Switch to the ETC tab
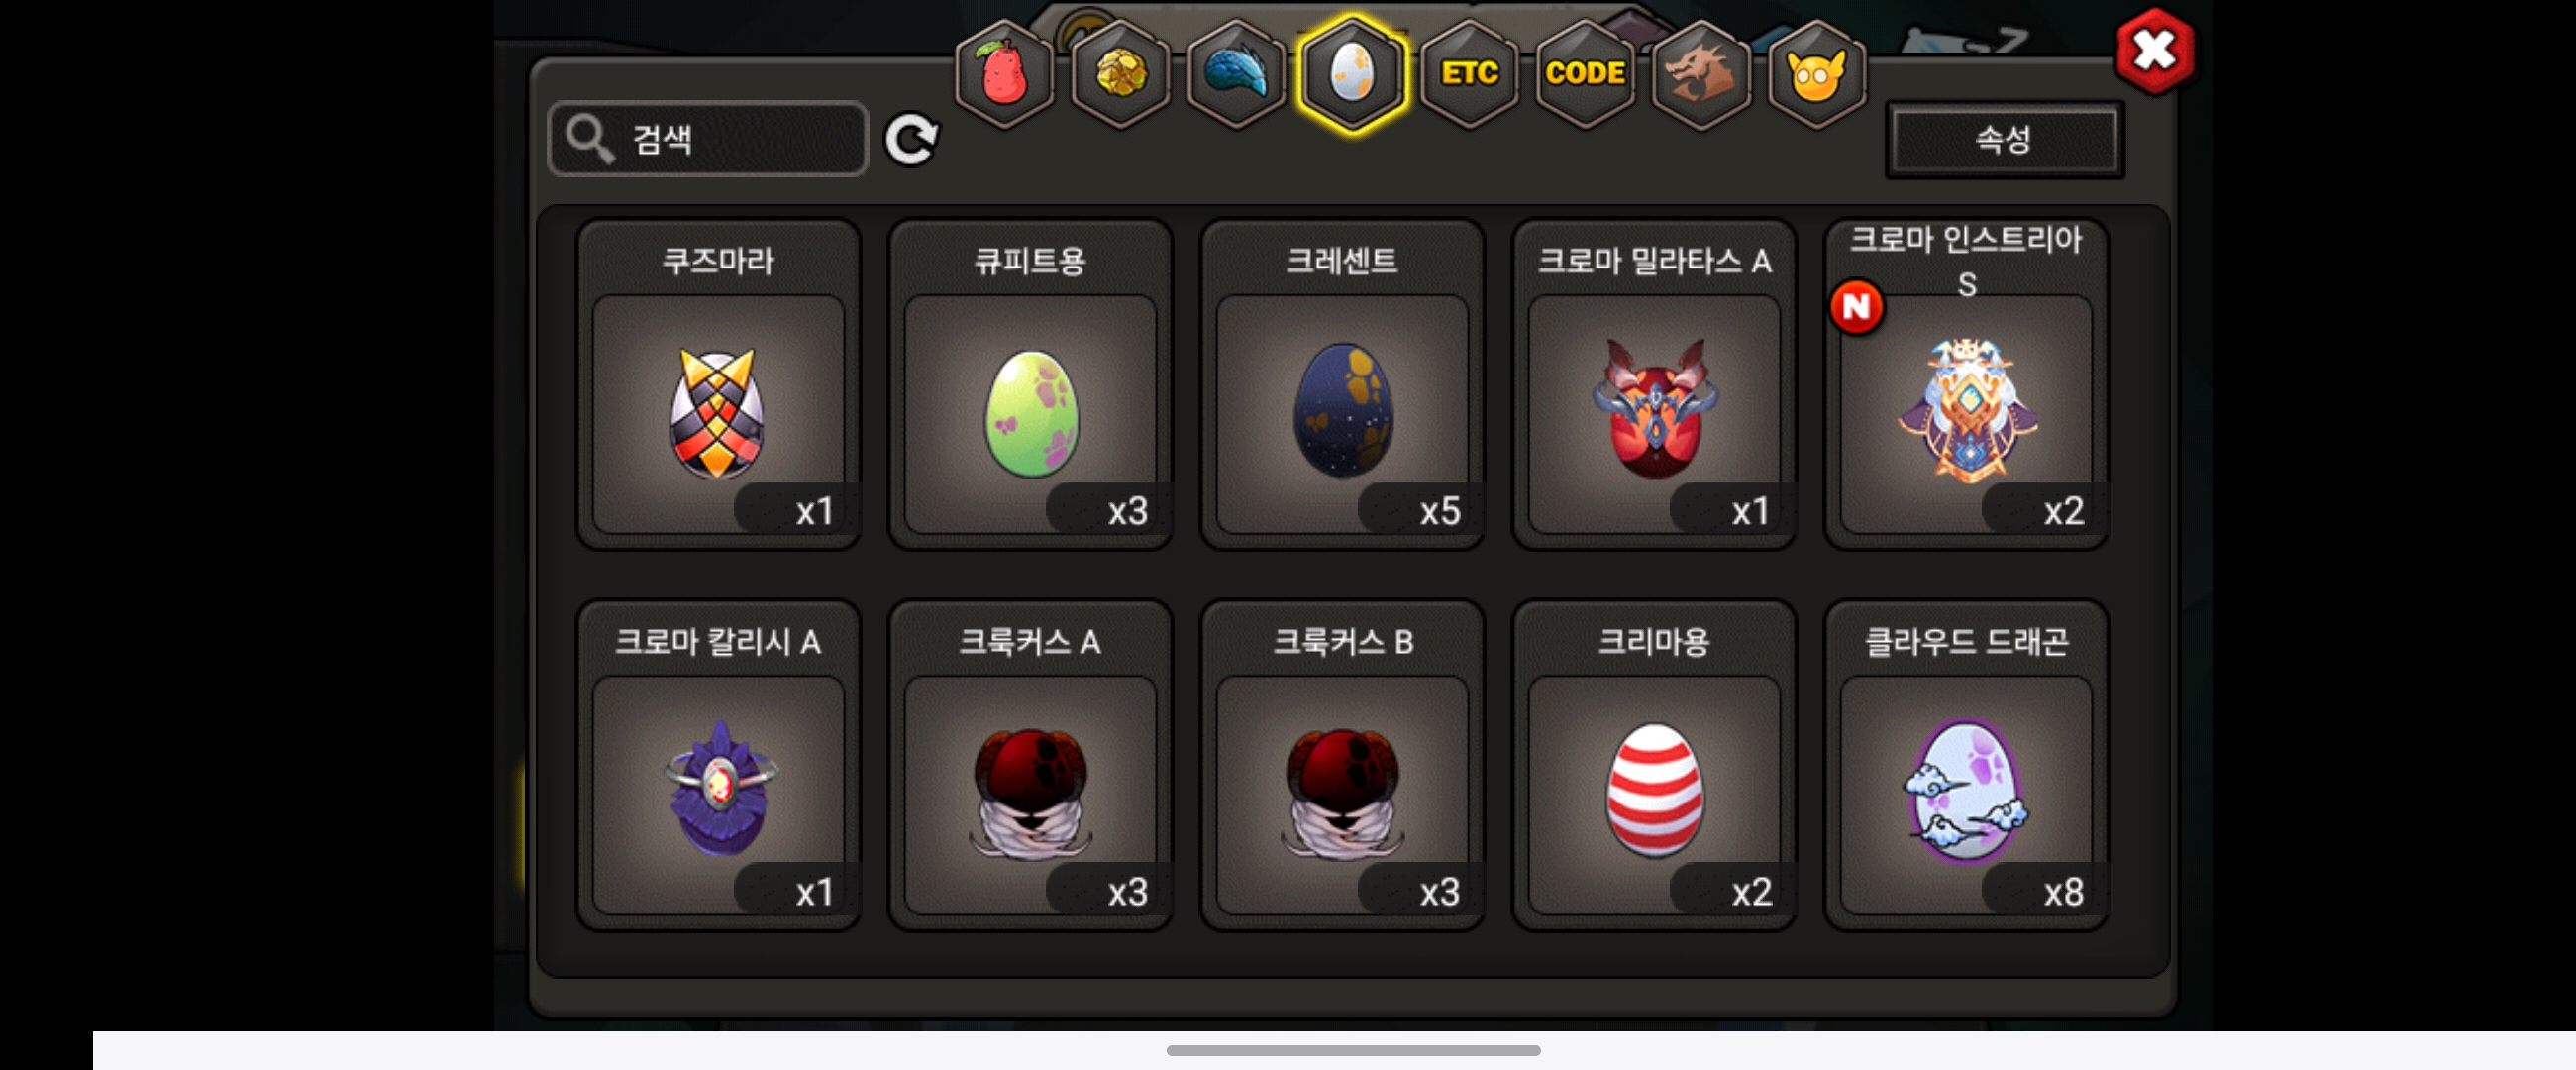Viewport: 2576px width, 1070px height. [x=1469, y=74]
